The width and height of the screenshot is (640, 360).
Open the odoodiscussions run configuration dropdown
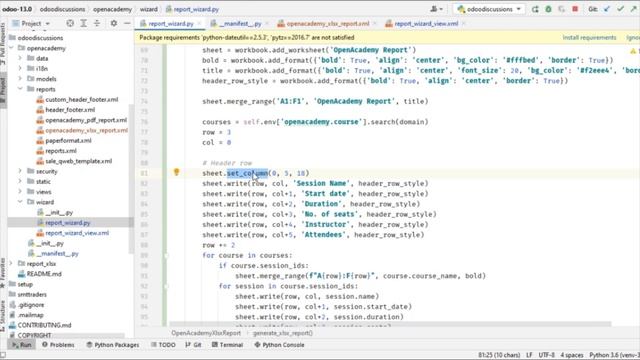click(489, 9)
